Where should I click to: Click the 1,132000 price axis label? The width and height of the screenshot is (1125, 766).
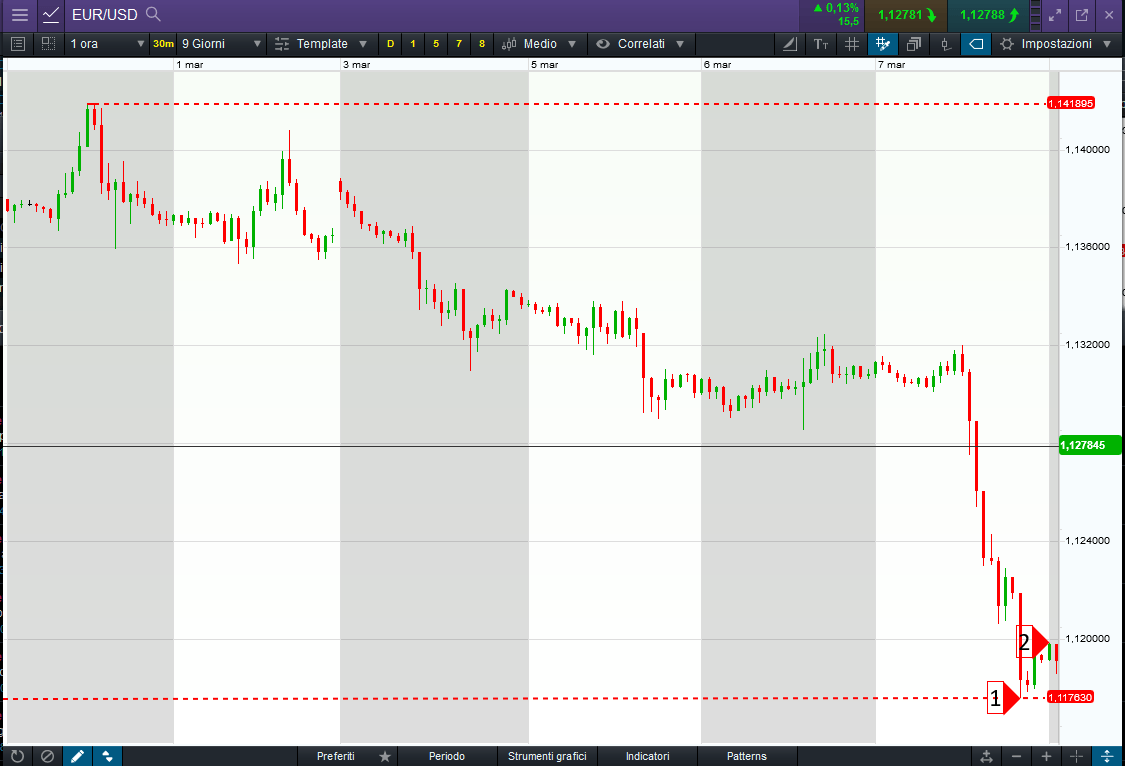[1088, 344]
